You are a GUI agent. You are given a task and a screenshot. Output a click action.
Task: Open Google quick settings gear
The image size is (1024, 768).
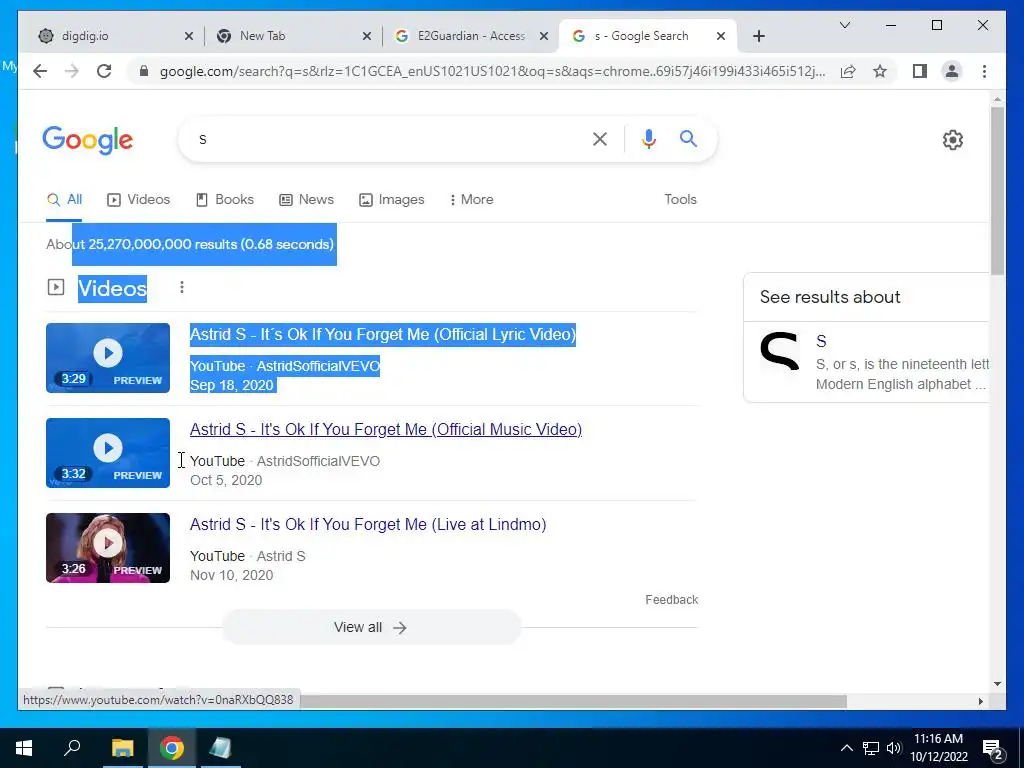(x=953, y=140)
